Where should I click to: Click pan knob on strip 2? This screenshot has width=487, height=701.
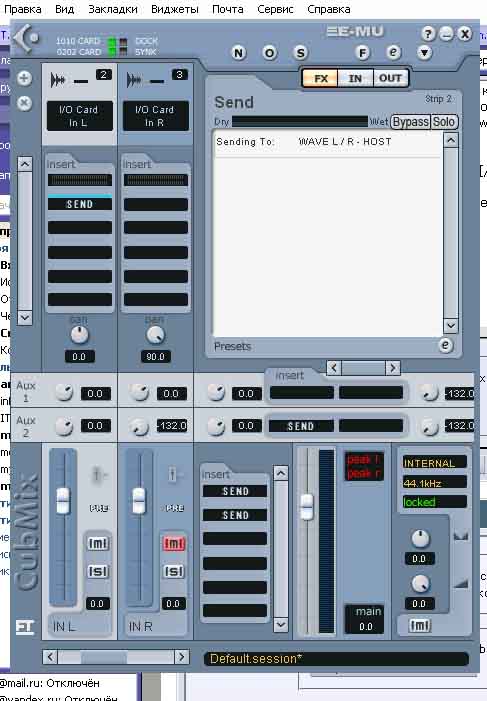pos(80,334)
